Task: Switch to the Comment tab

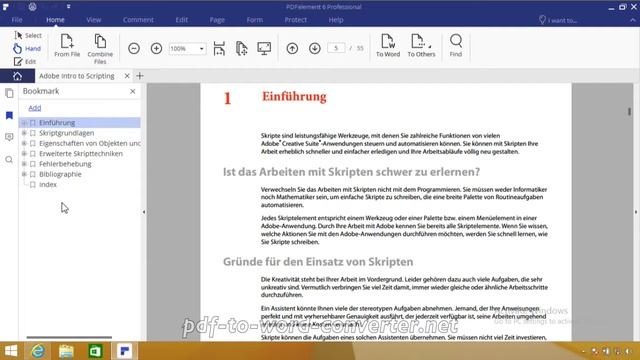Action: pos(138,20)
